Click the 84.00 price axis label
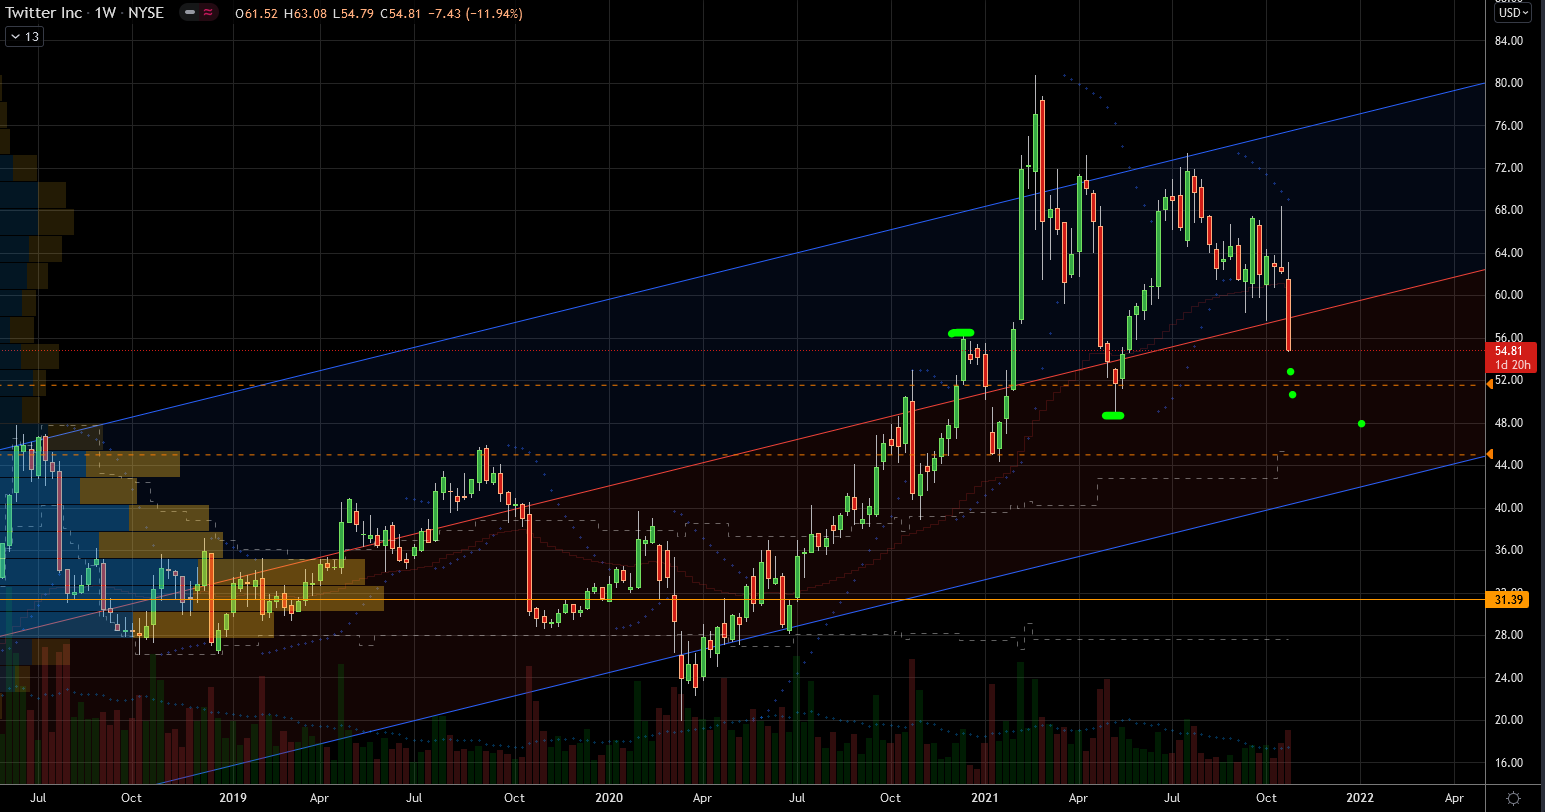 click(x=1510, y=41)
